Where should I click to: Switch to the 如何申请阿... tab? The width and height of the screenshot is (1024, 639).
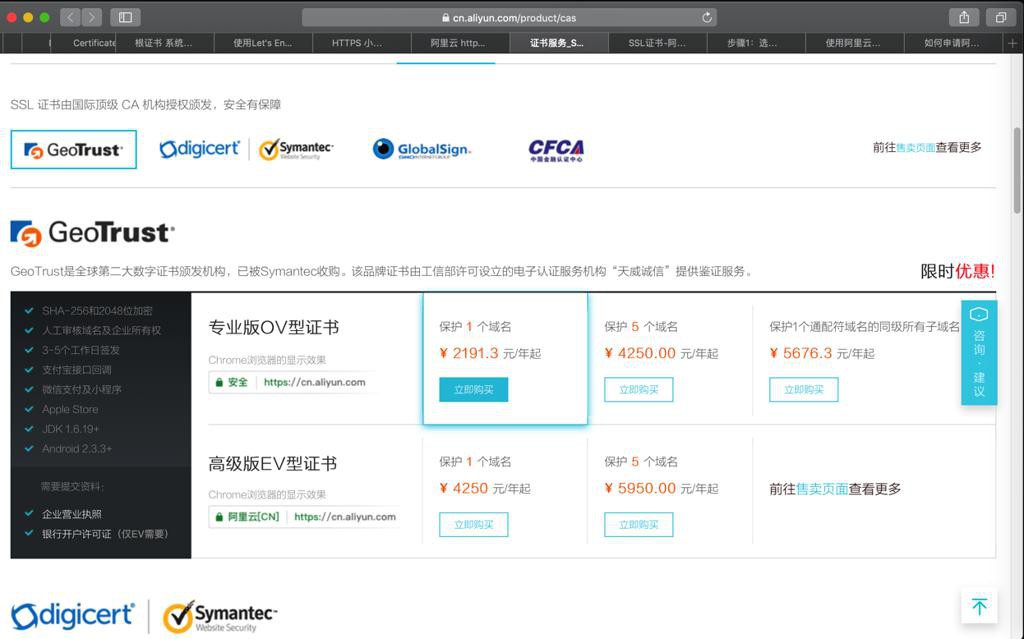953,43
